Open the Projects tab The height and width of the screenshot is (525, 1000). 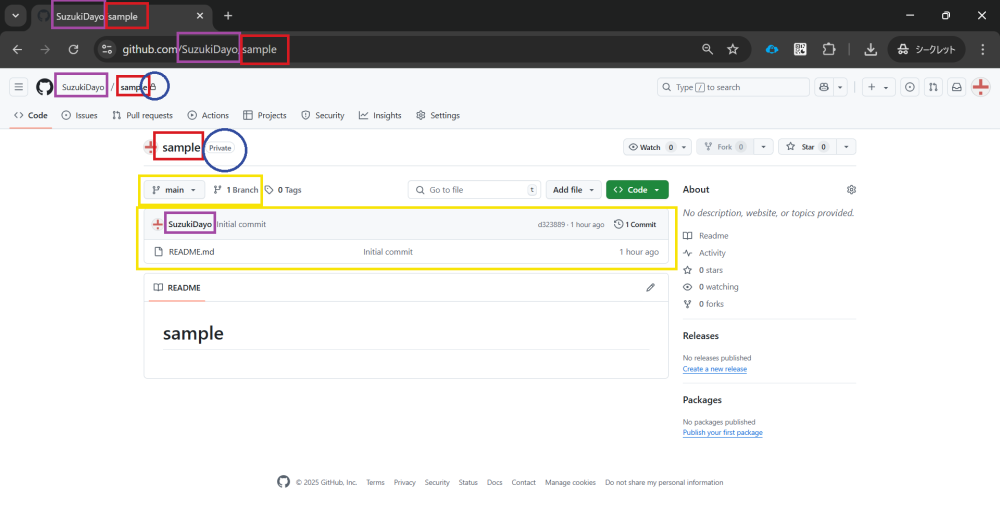point(265,115)
